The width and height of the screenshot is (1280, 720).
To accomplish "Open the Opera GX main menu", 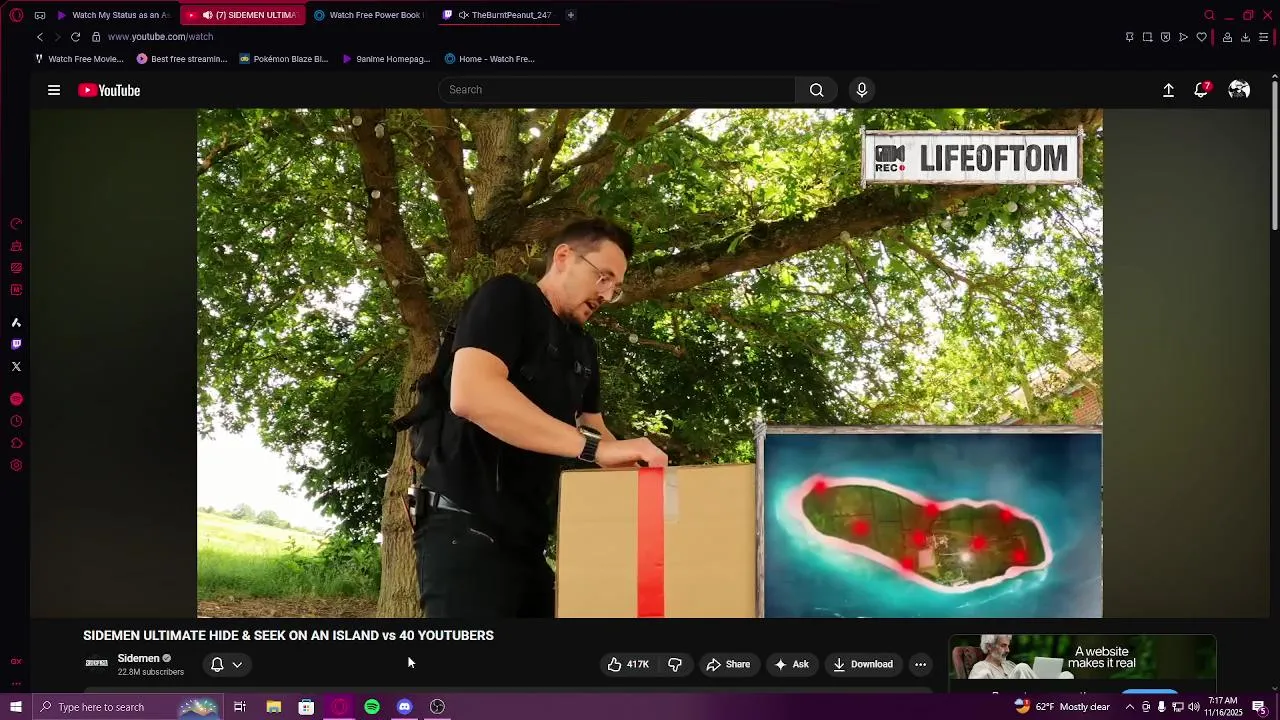I will (x=16, y=15).
